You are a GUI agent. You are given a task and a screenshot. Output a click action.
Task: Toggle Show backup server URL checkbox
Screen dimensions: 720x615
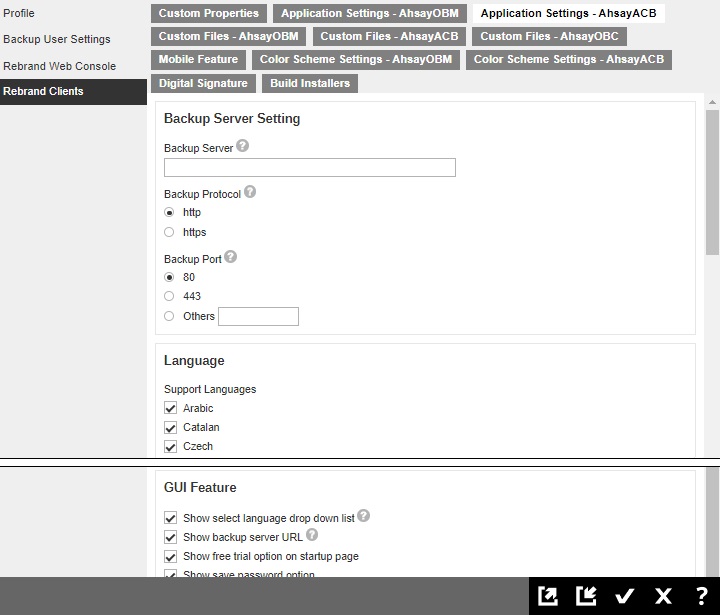pyautogui.click(x=170, y=537)
